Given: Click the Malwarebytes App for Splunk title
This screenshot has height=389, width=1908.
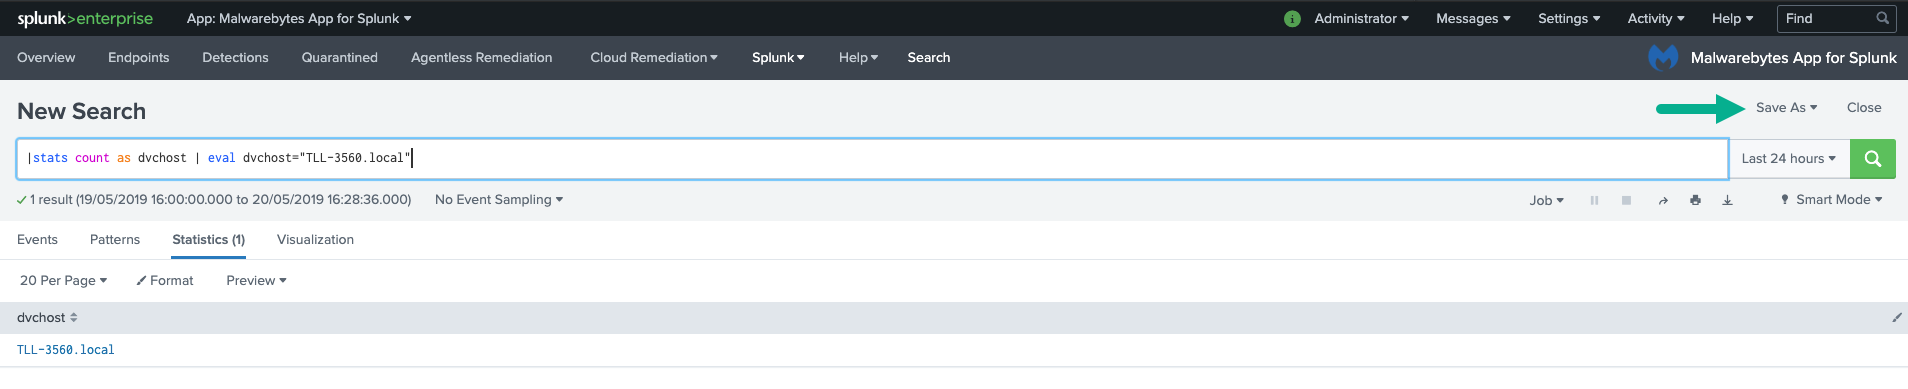Looking at the screenshot, I should [1793, 58].
